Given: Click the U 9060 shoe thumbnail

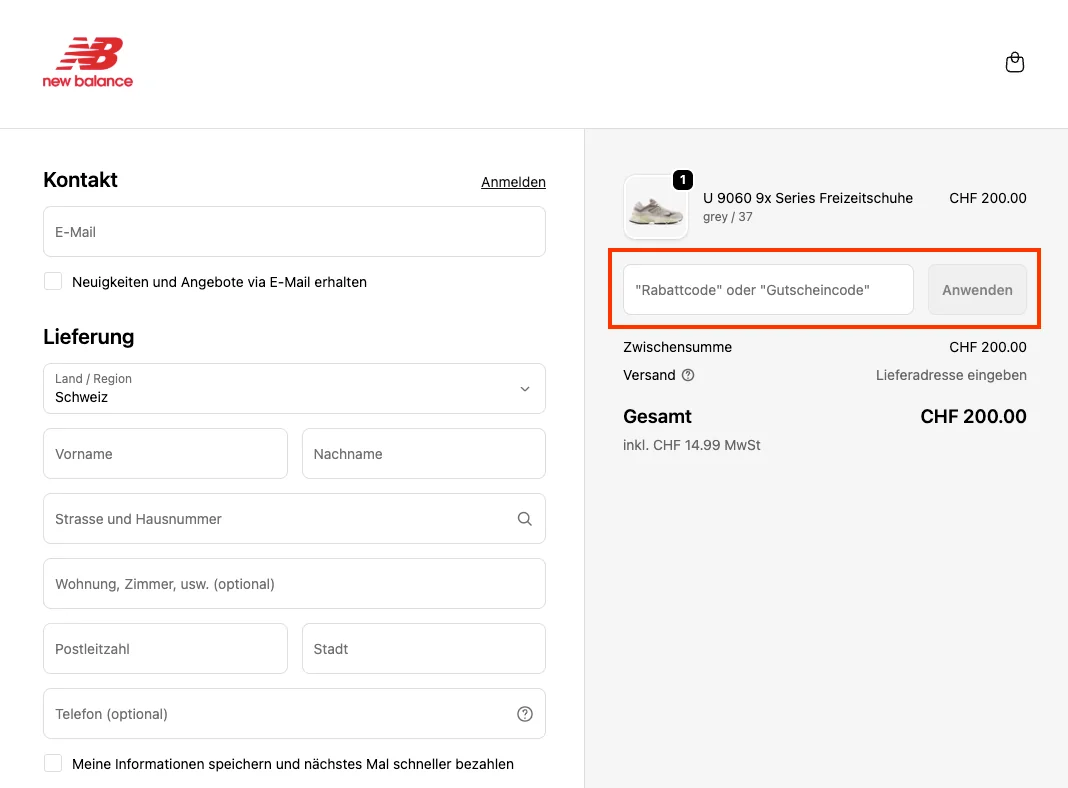Looking at the screenshot, I should [x=656, y=208].
